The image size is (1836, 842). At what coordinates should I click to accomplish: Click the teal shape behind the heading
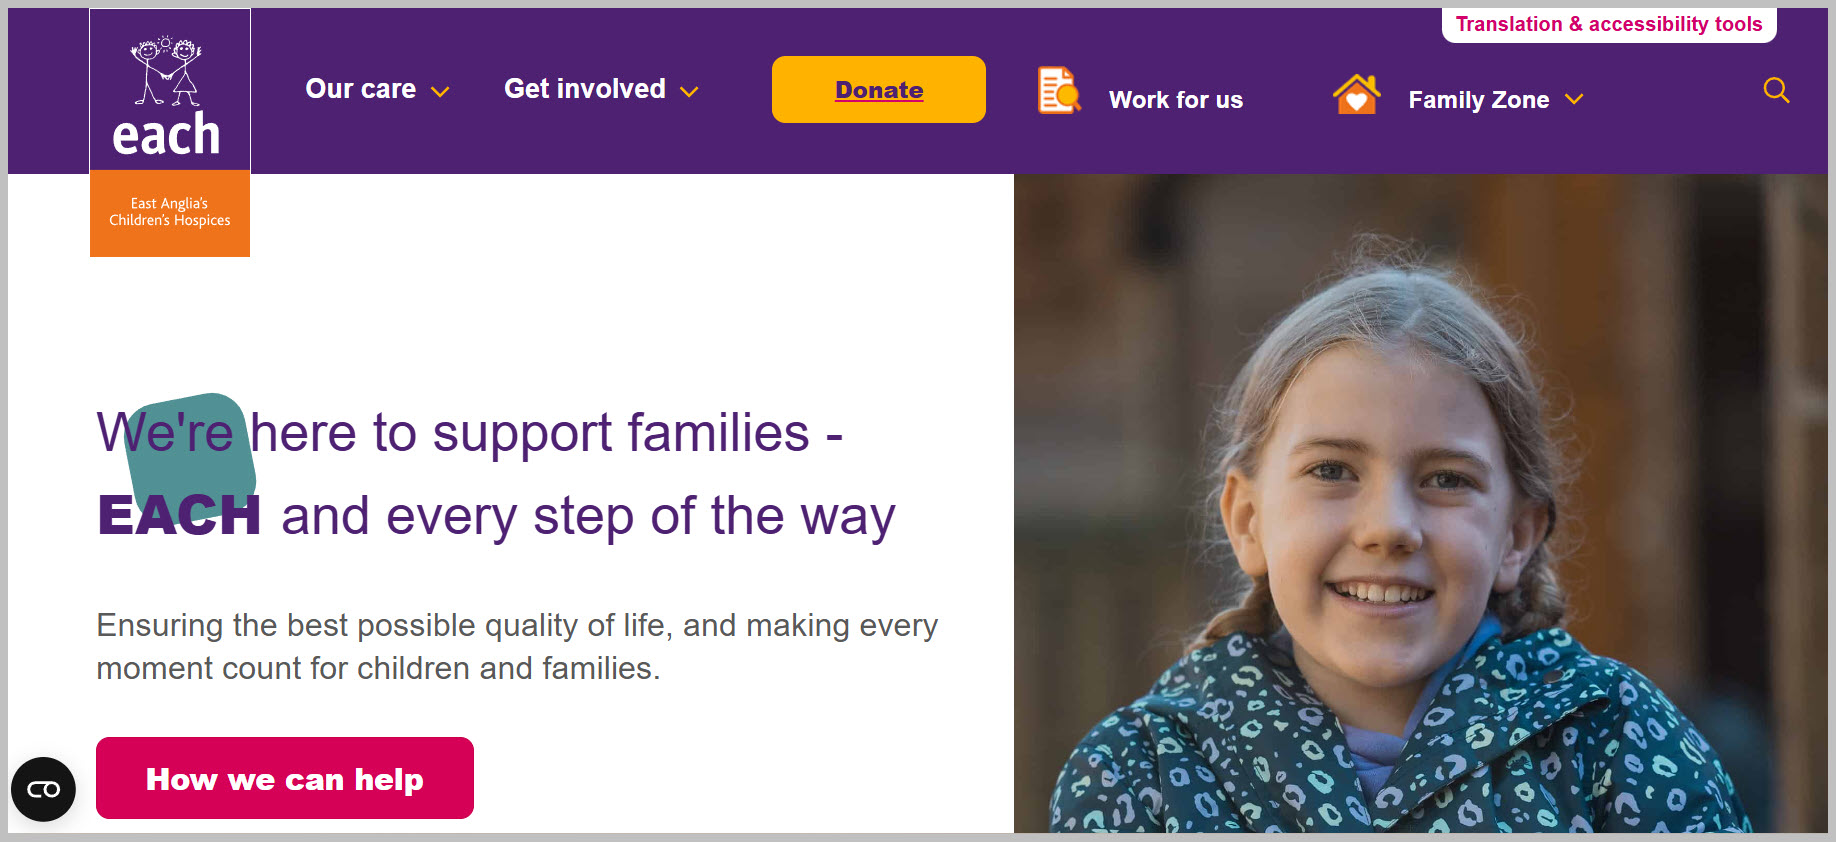[x=190, y=457]
